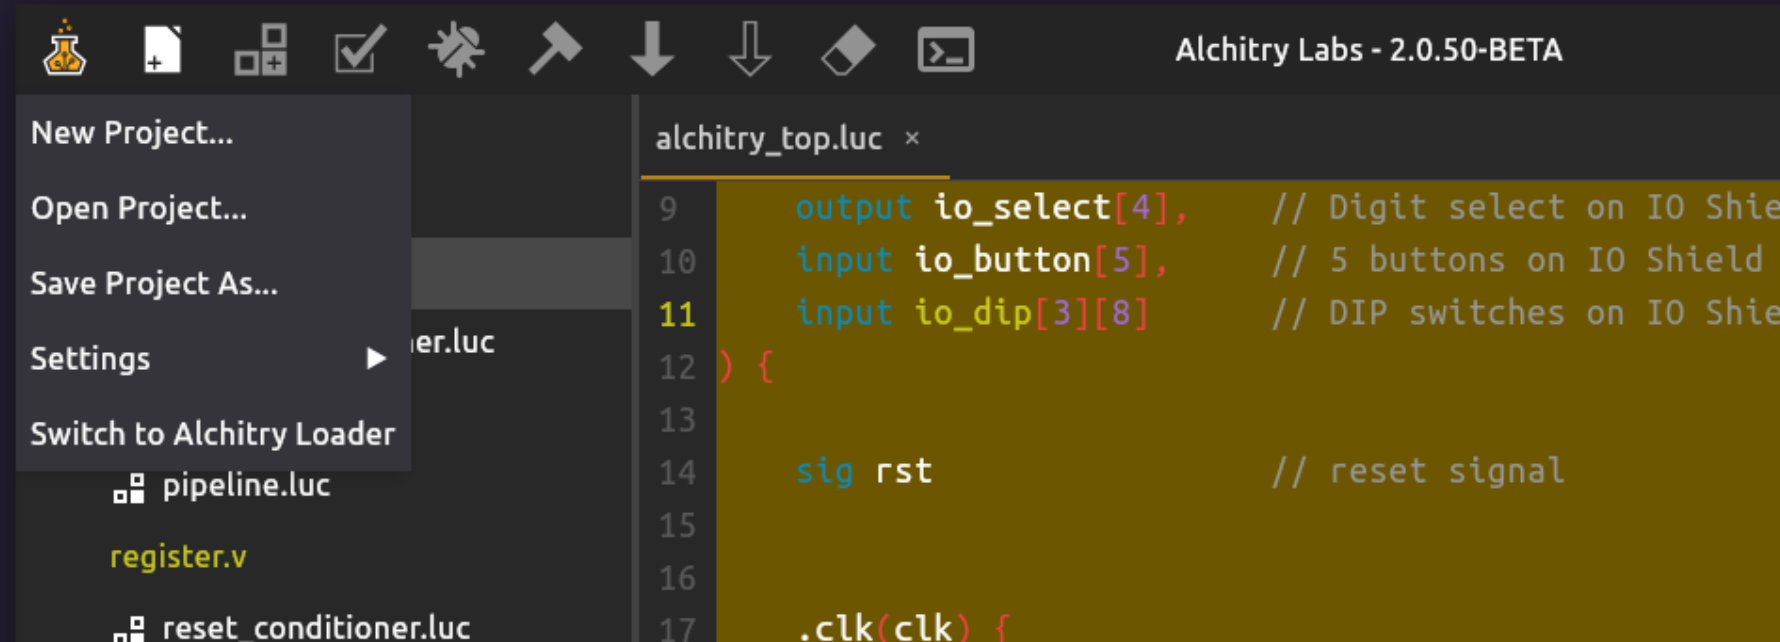
Task: Click the build hammer icon
Action: [554, 49]
